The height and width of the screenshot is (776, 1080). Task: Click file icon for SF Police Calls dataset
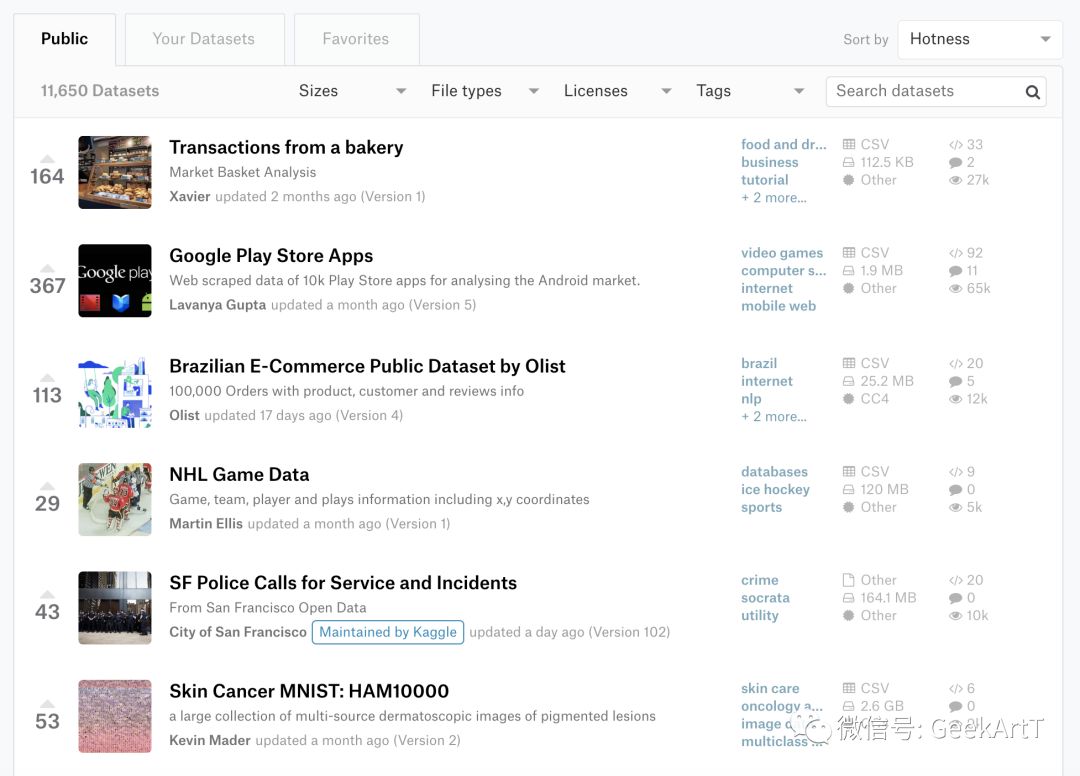tap(849, 580)
